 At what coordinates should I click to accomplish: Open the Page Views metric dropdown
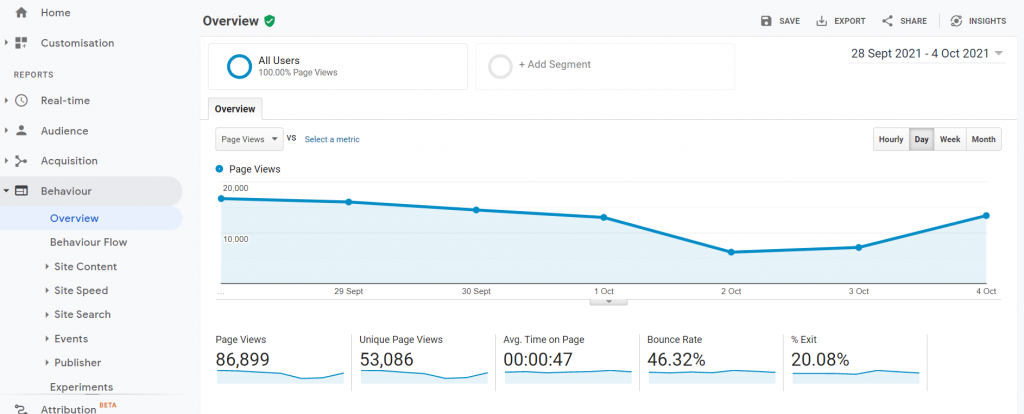pyautogui.click(x=249, y=139)
